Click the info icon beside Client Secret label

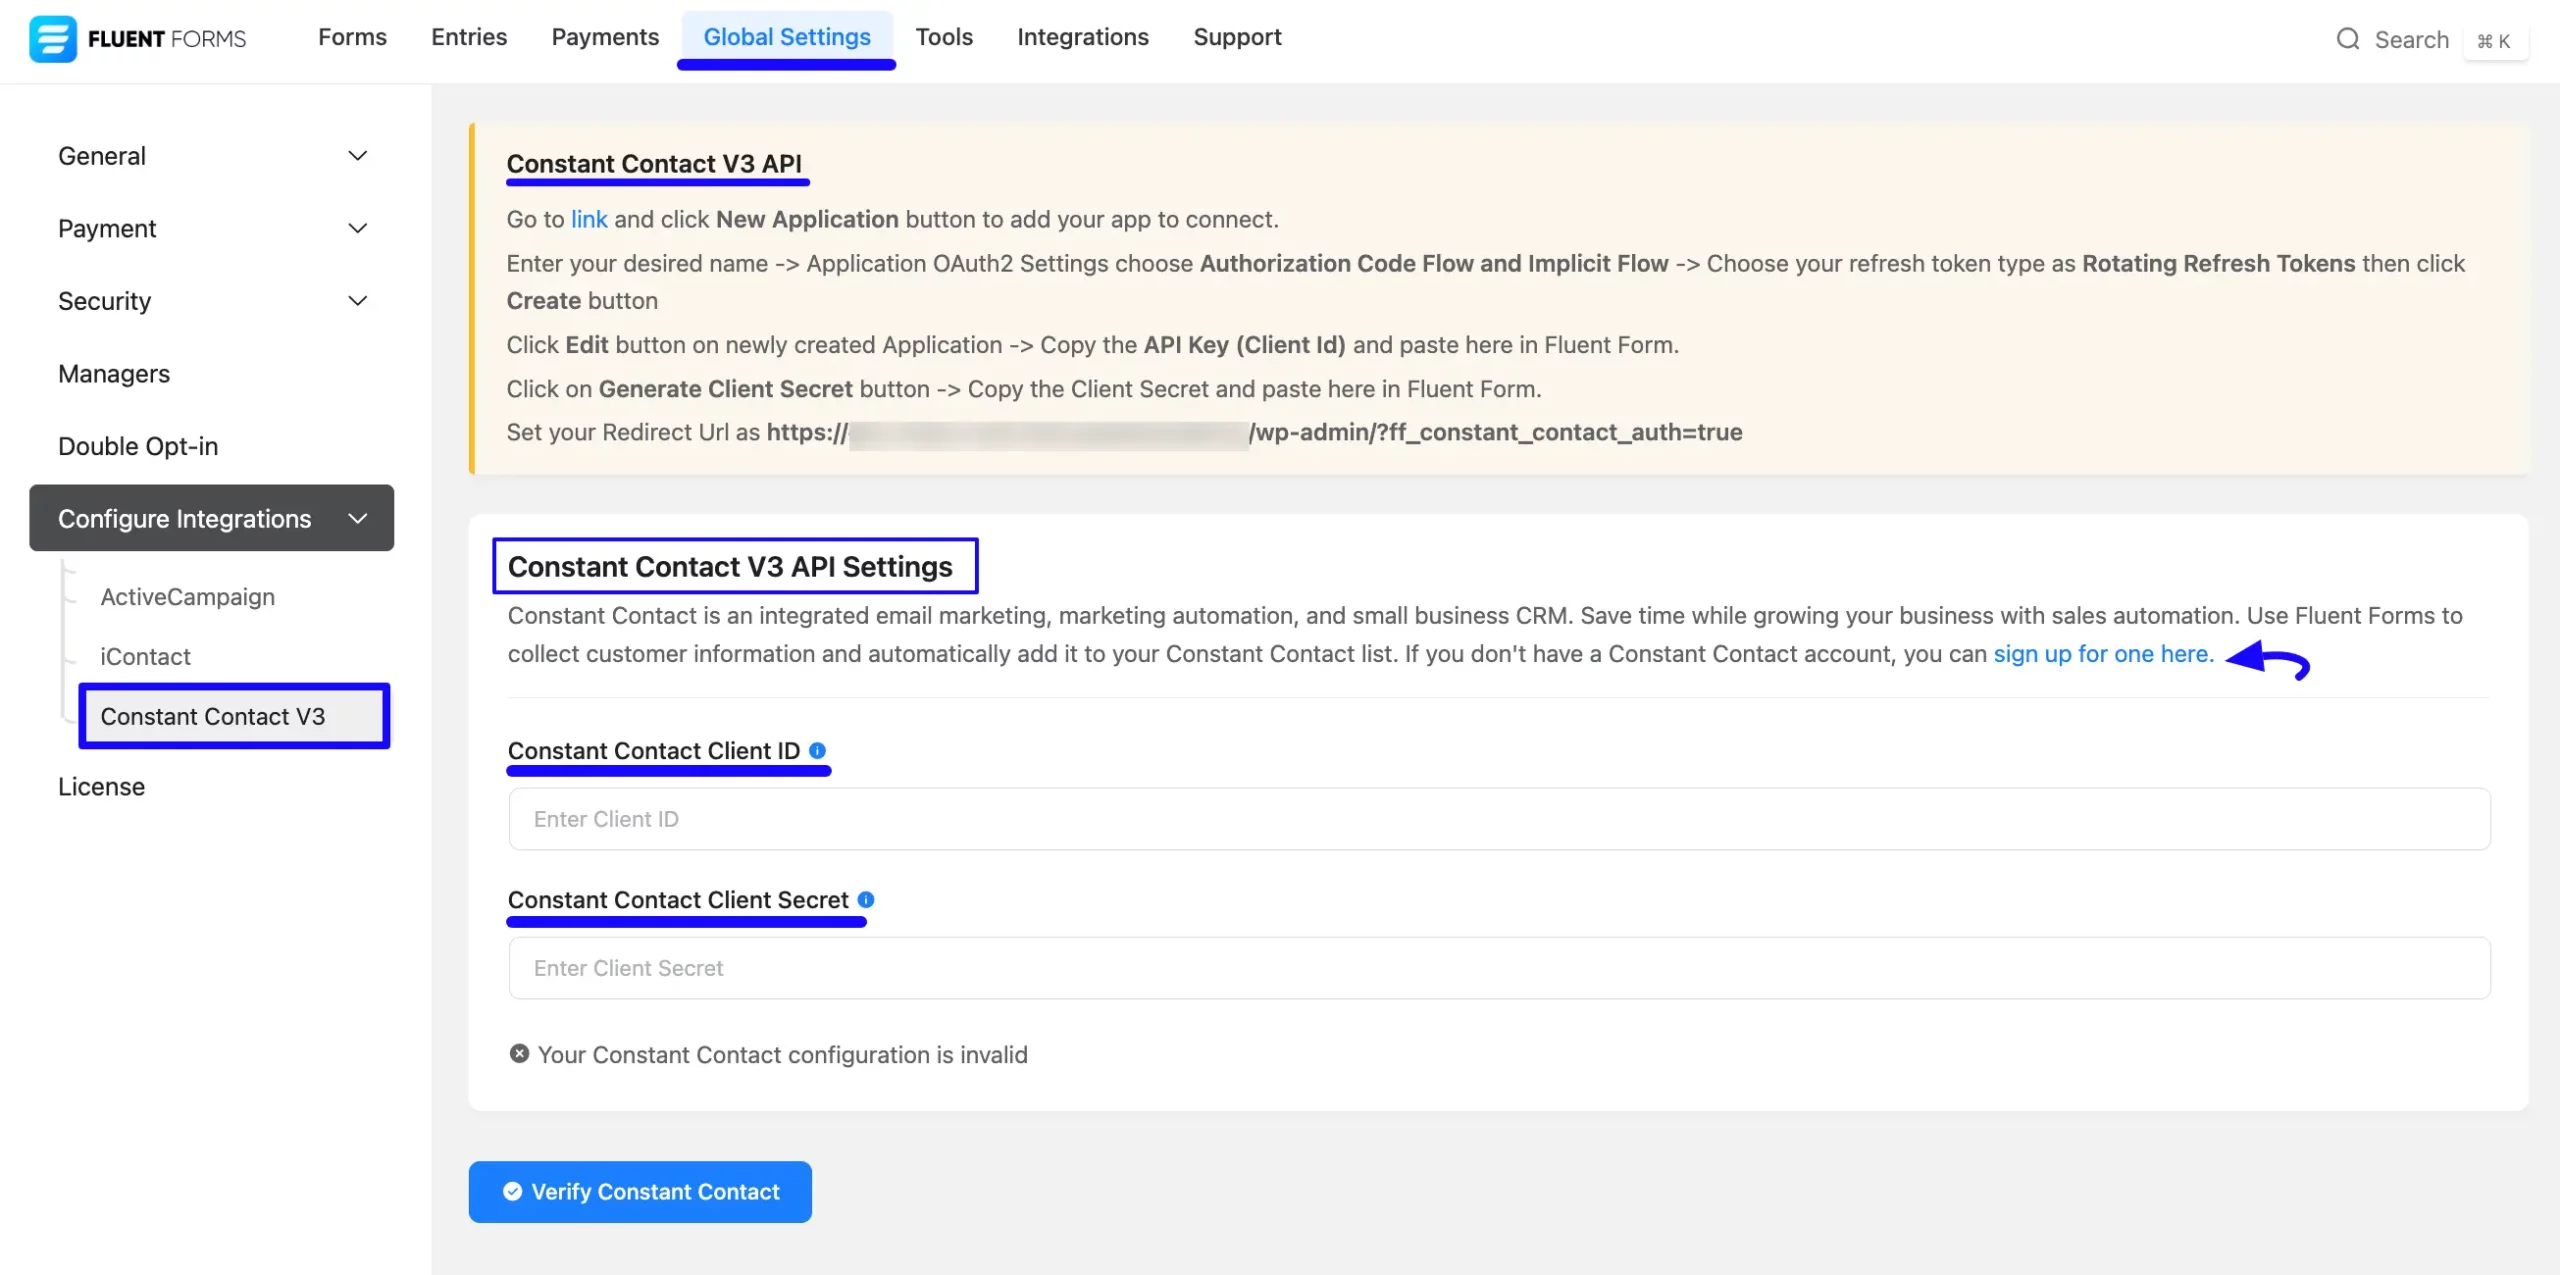pyautogui.click(x=866, y=899)
